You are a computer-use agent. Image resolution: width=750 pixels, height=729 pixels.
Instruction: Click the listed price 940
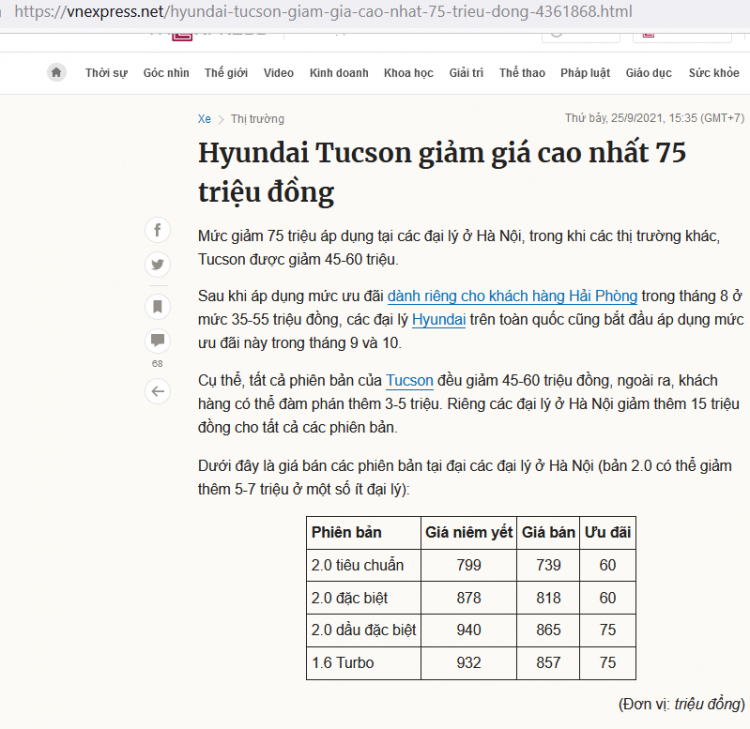point(469,630)
